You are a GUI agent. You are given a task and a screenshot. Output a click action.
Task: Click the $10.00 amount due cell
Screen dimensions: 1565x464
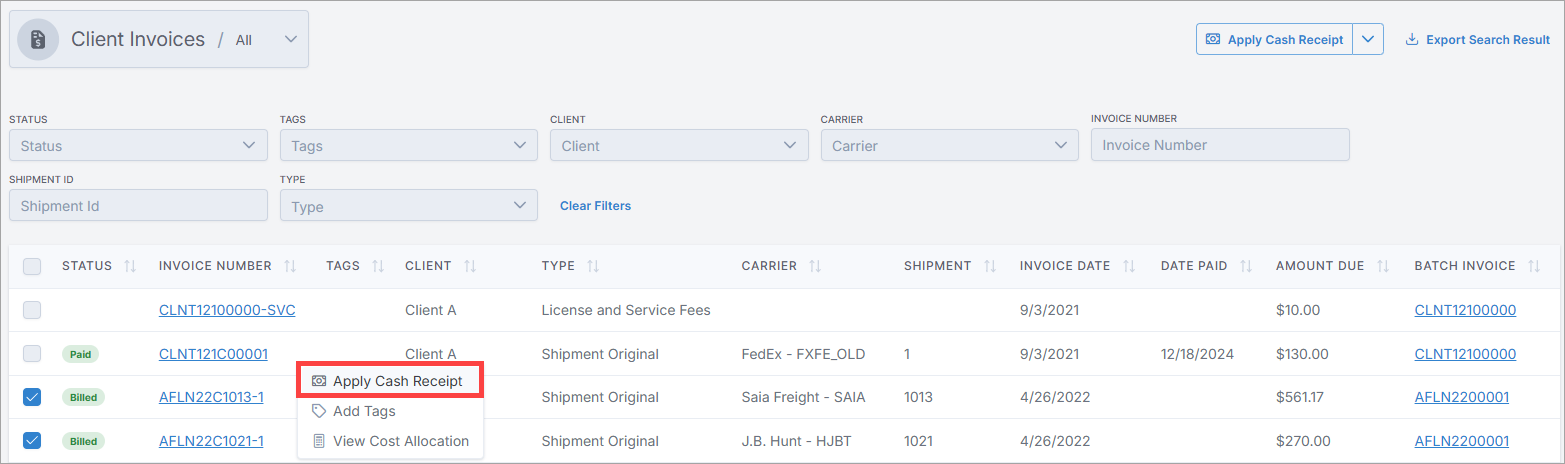click(1298, 310)
